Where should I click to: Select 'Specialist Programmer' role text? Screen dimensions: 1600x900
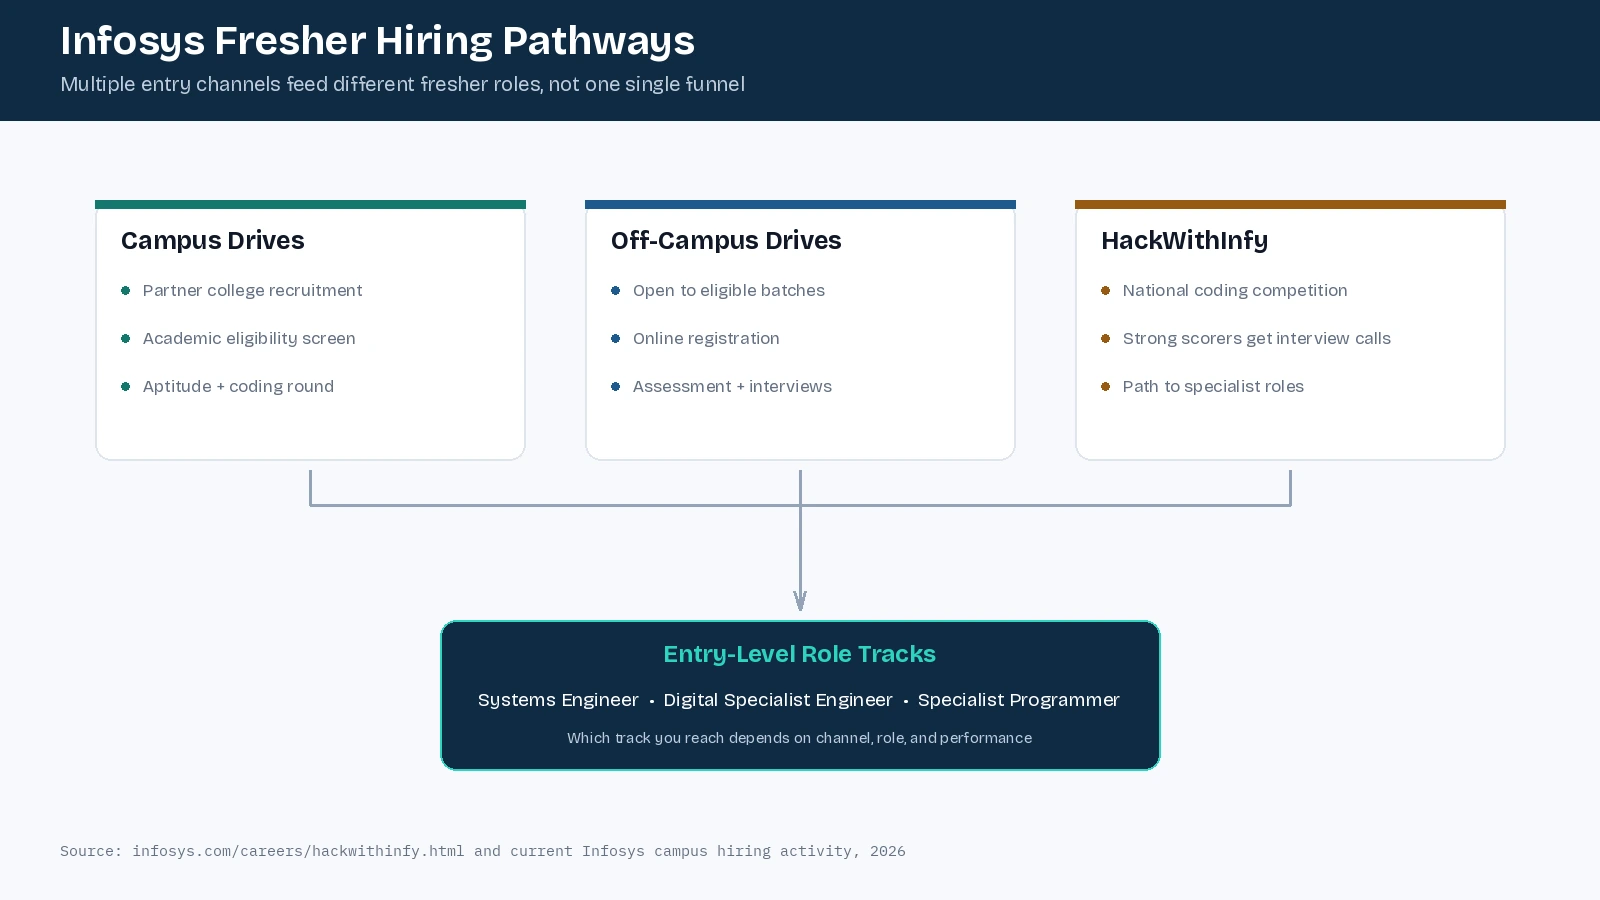tap(1019, 700)
